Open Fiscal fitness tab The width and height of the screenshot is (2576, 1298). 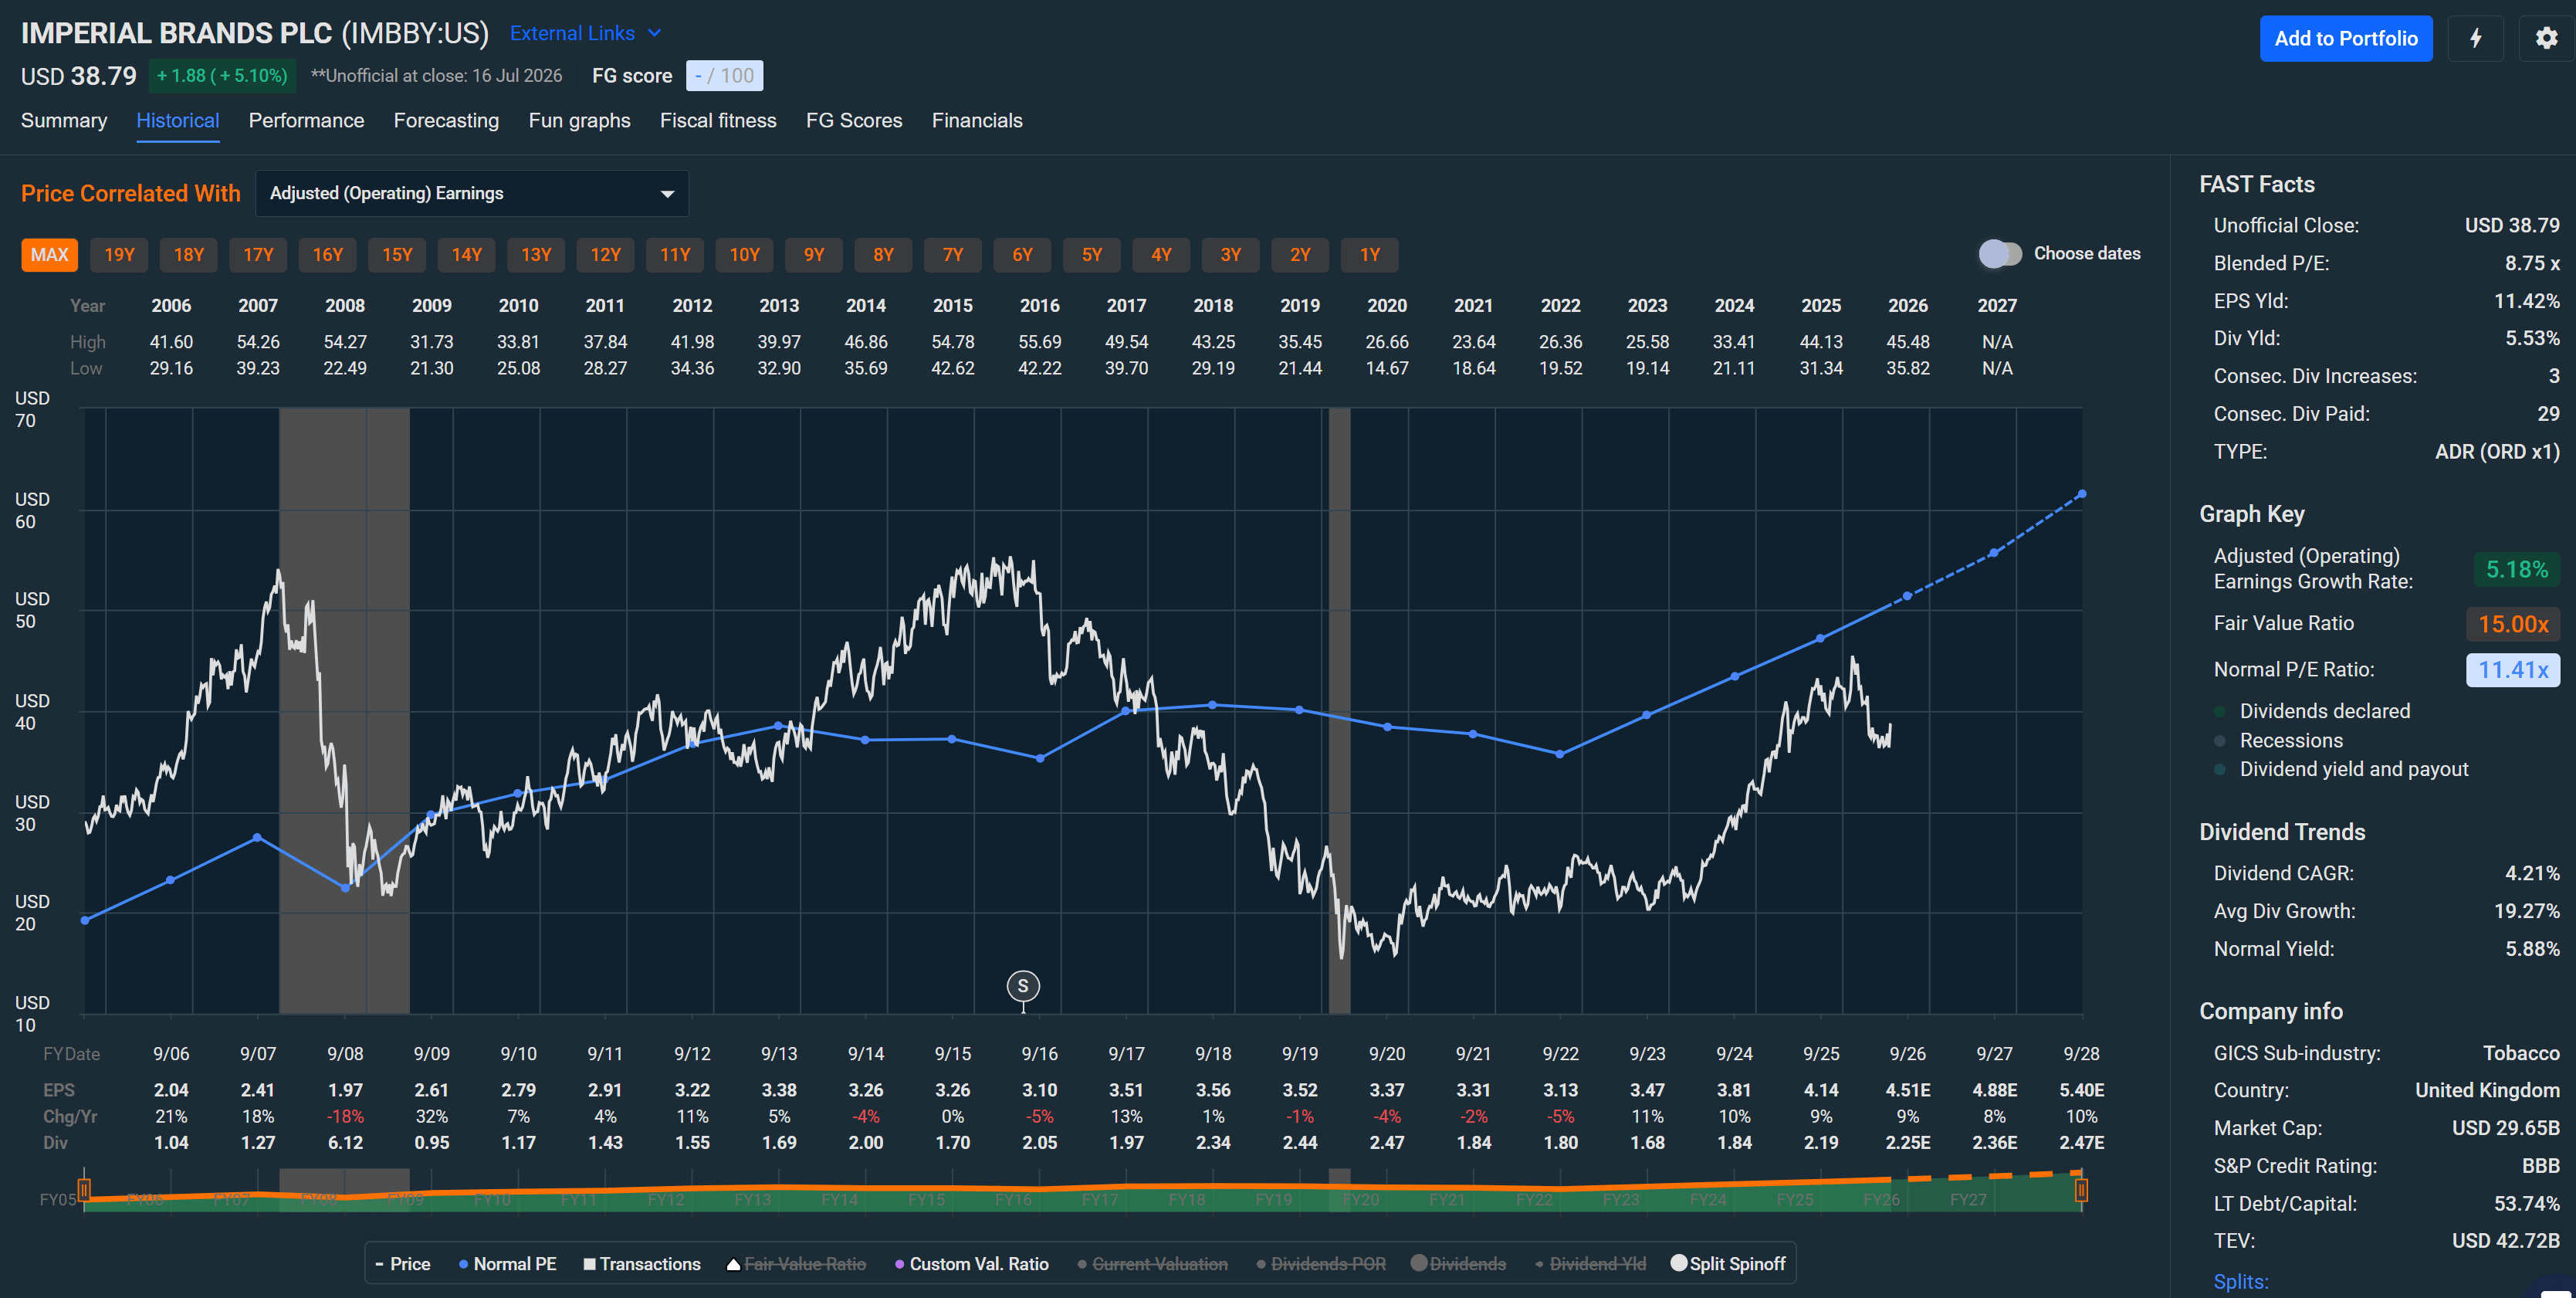click(718, 120)
